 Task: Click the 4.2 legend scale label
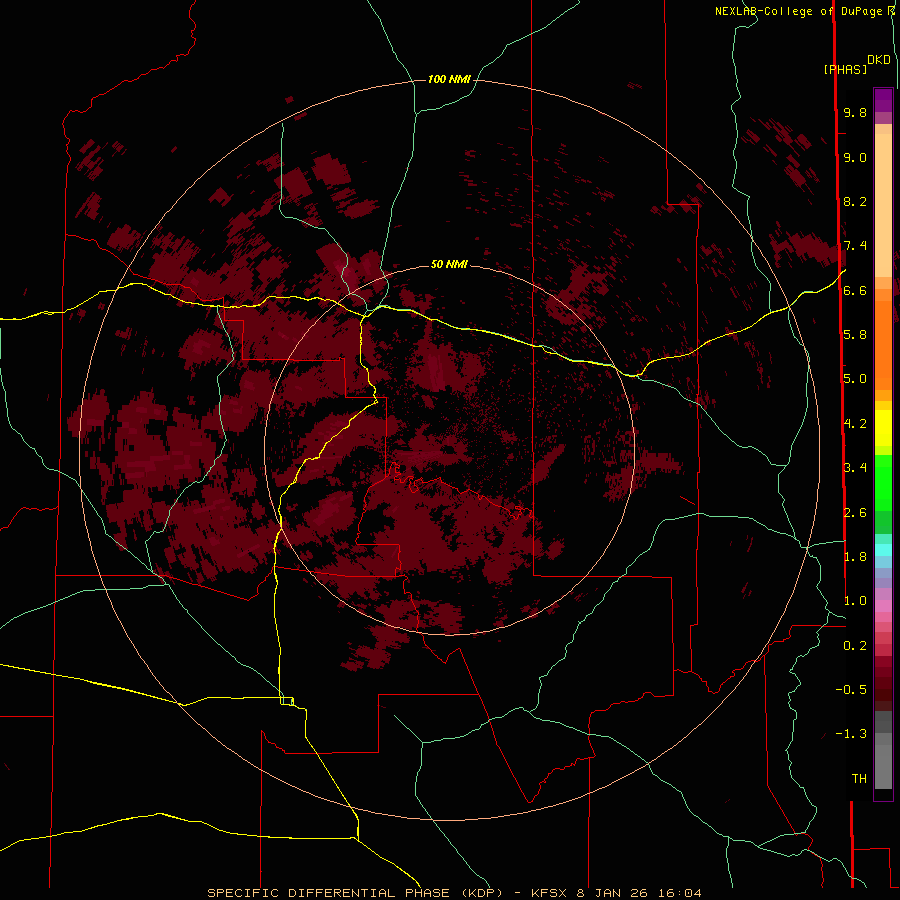tap(855, 424)
